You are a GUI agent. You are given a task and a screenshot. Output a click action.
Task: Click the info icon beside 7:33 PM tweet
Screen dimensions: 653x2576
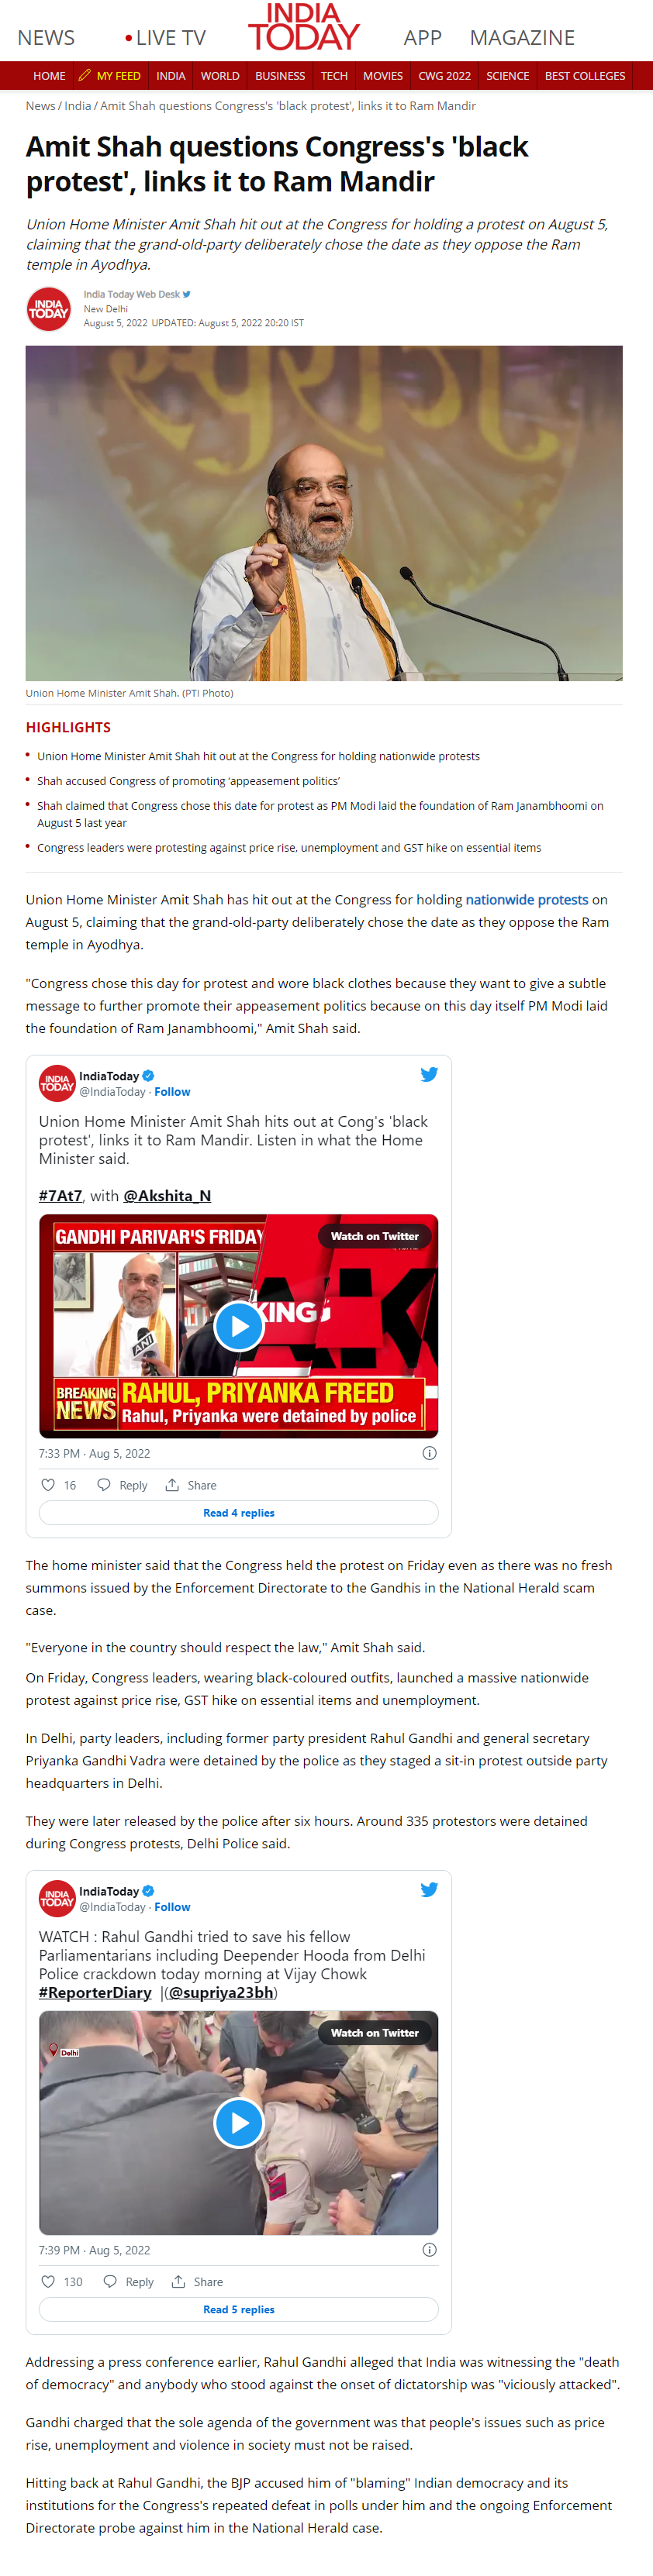click(429, 1452)
